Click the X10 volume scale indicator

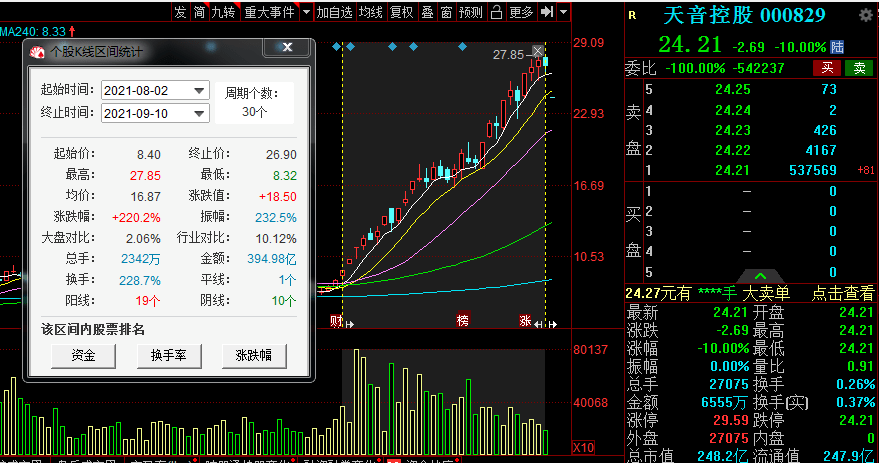(x=584, y=447)
